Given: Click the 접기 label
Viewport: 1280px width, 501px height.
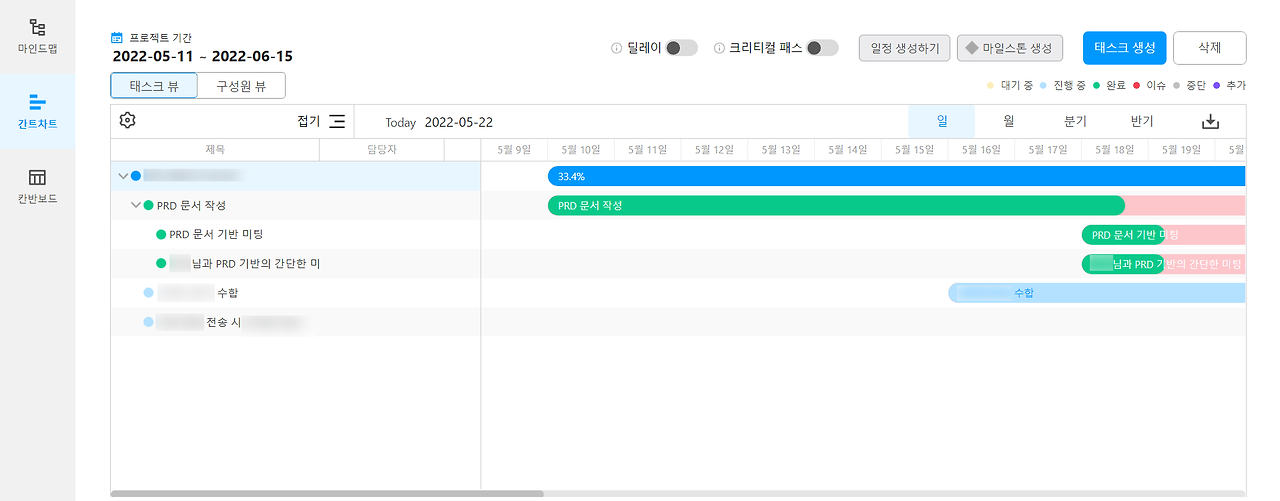Looking at the screenshot, I should coord(308,122).
